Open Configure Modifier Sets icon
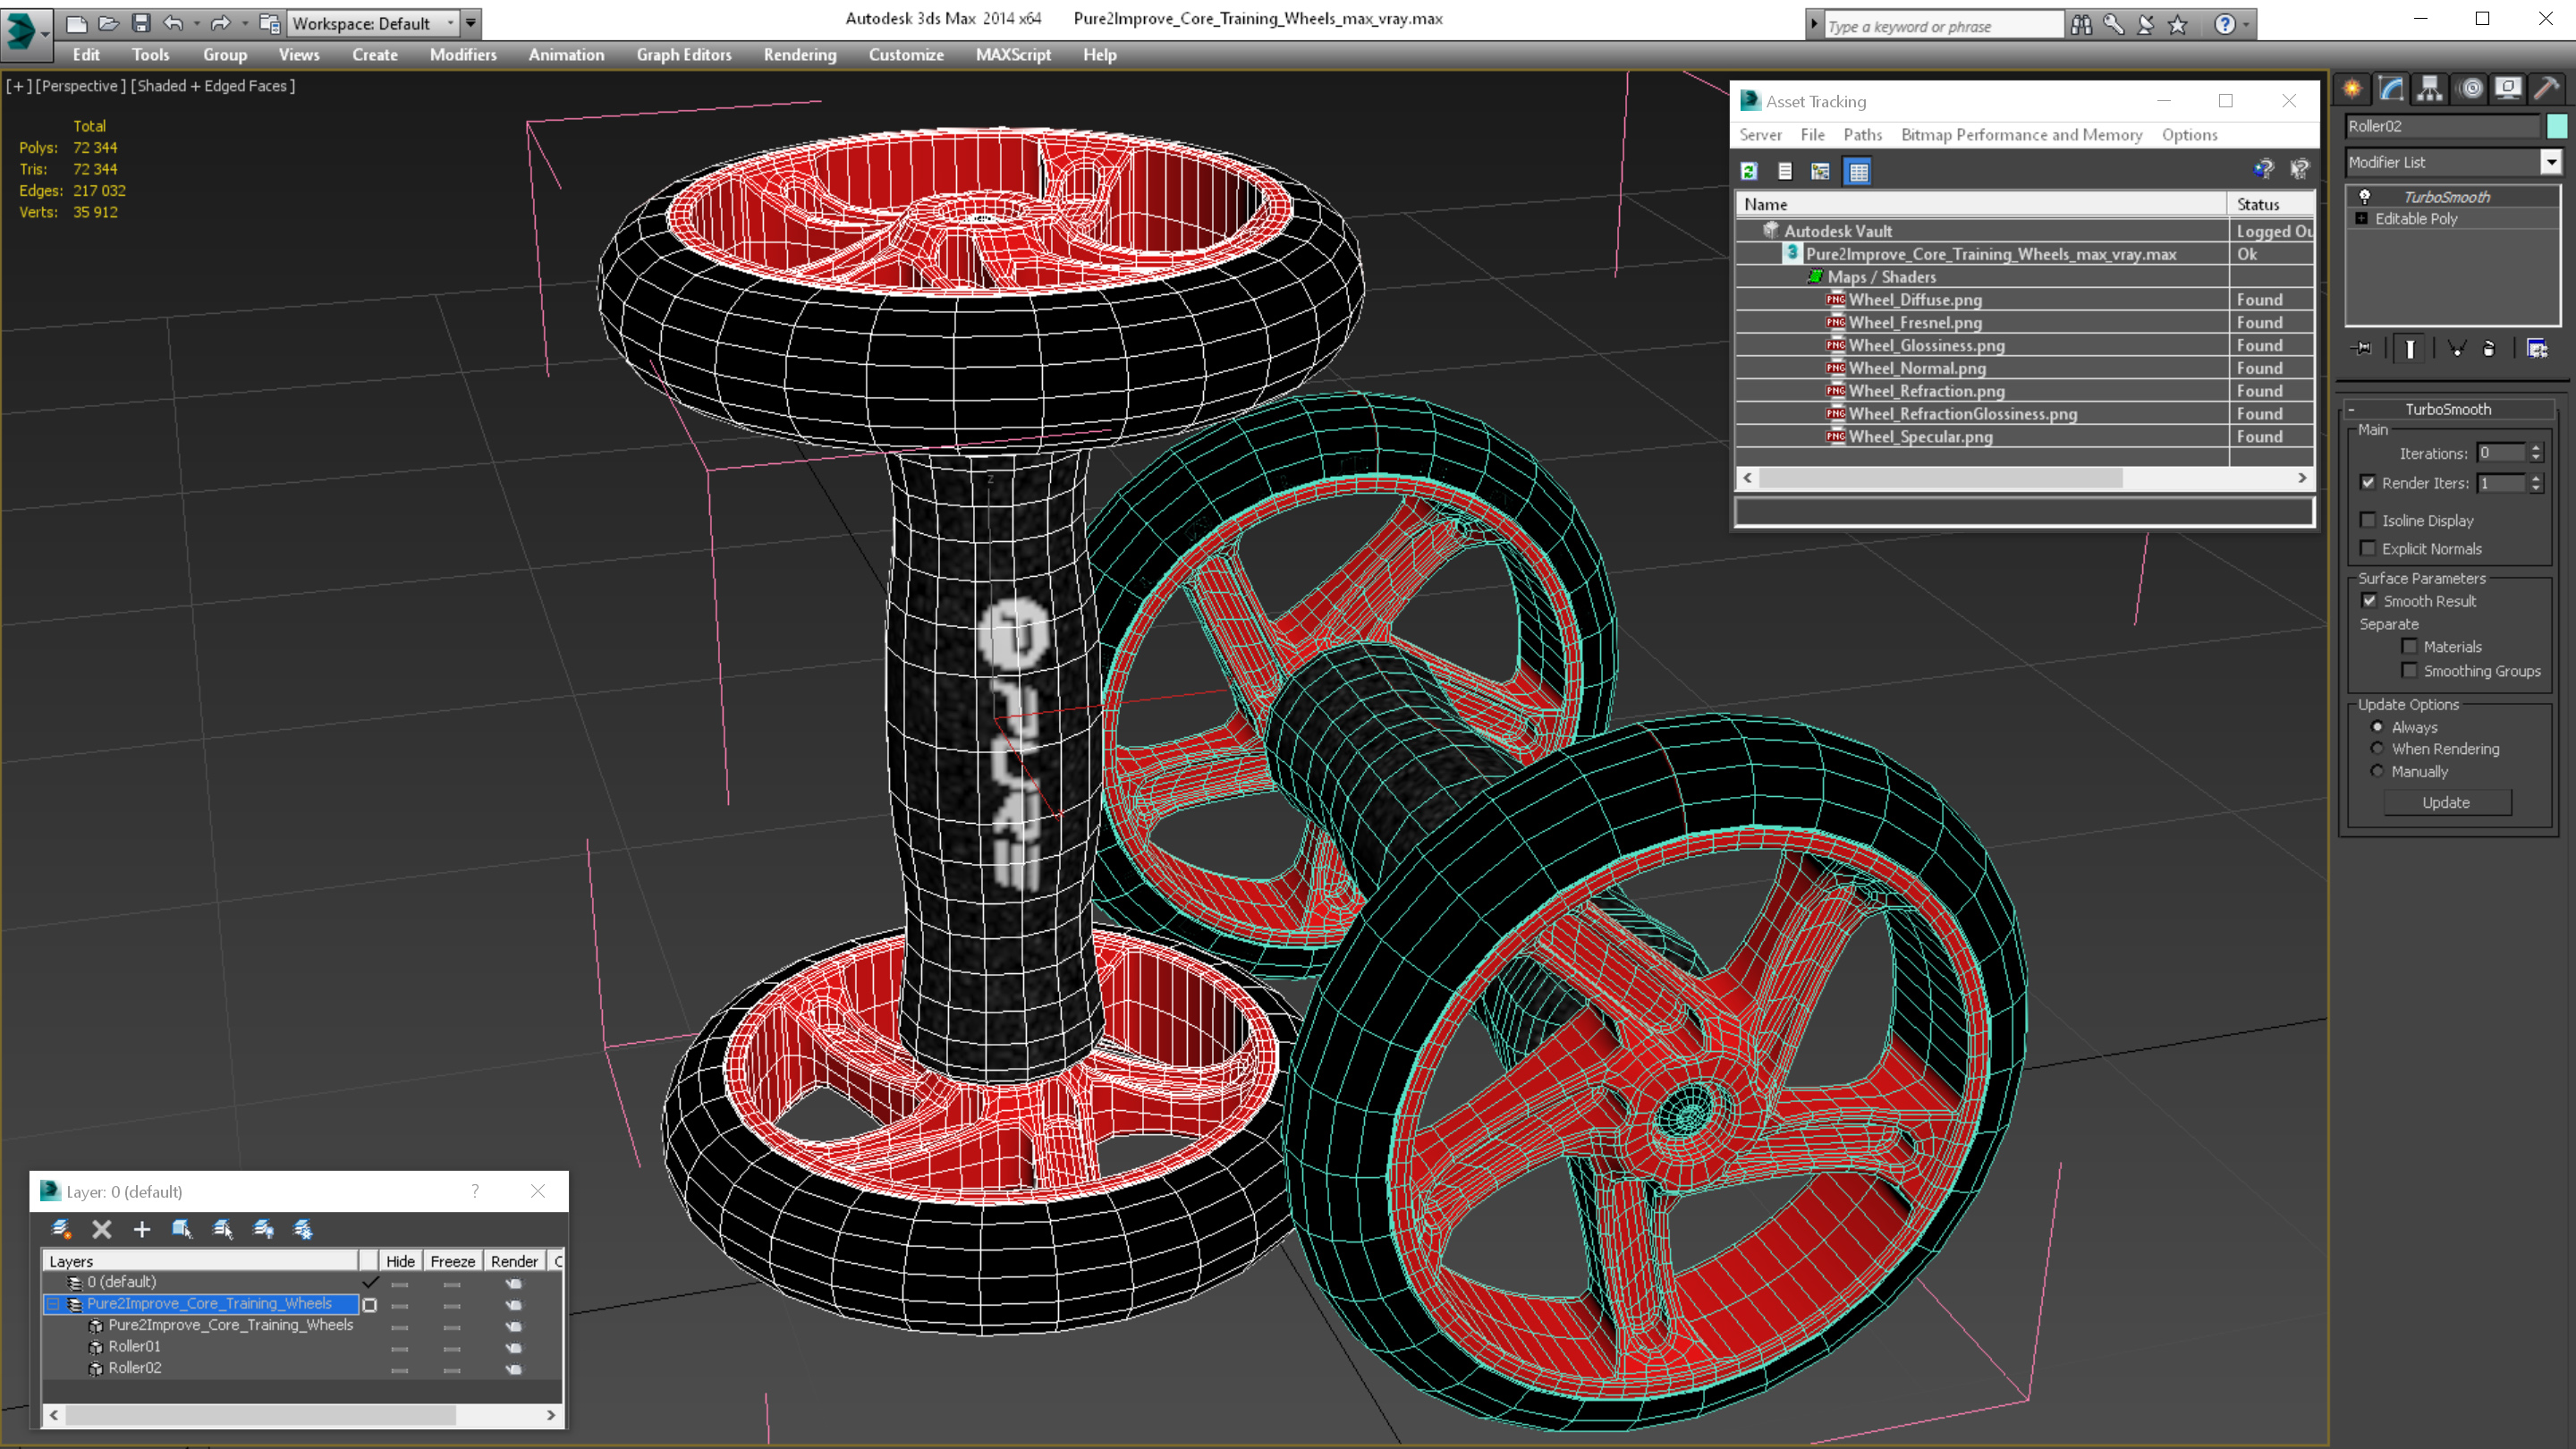2576x1449 pixels. [2537, 348]
